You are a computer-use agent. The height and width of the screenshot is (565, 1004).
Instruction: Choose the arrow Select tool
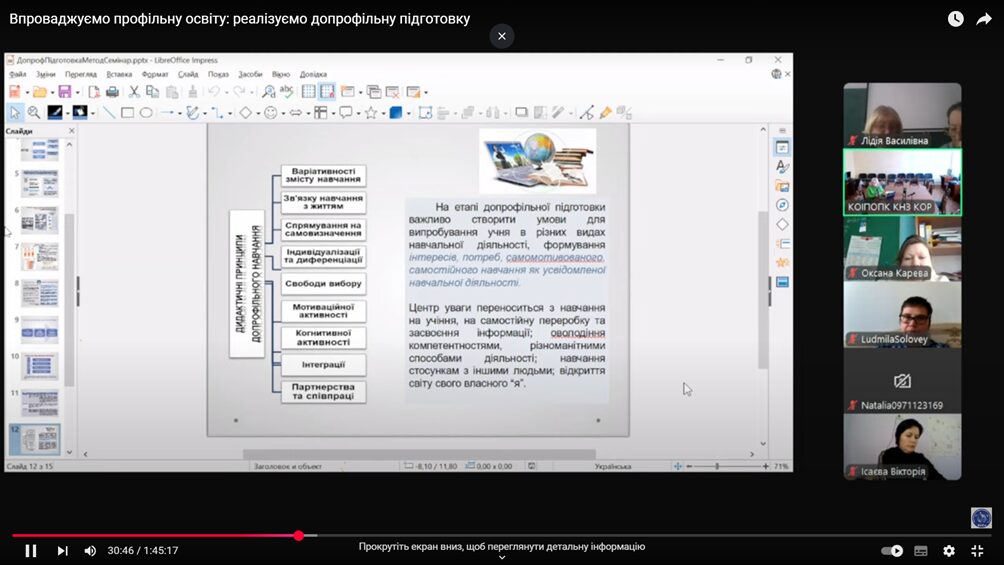click(15, 113)
